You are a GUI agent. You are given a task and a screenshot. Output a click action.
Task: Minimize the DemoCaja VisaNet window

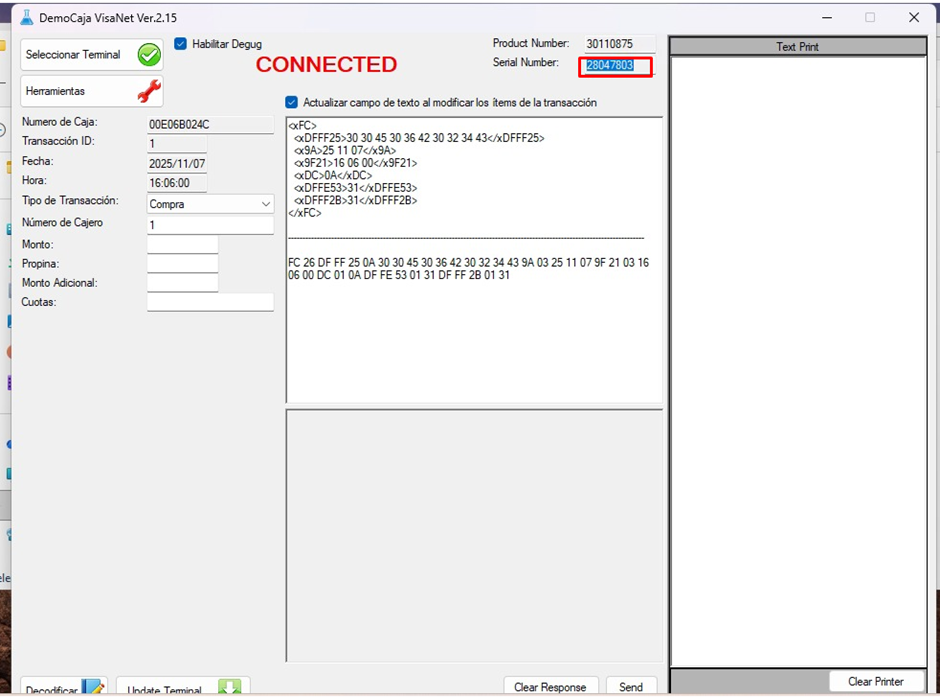pos(826,18)
